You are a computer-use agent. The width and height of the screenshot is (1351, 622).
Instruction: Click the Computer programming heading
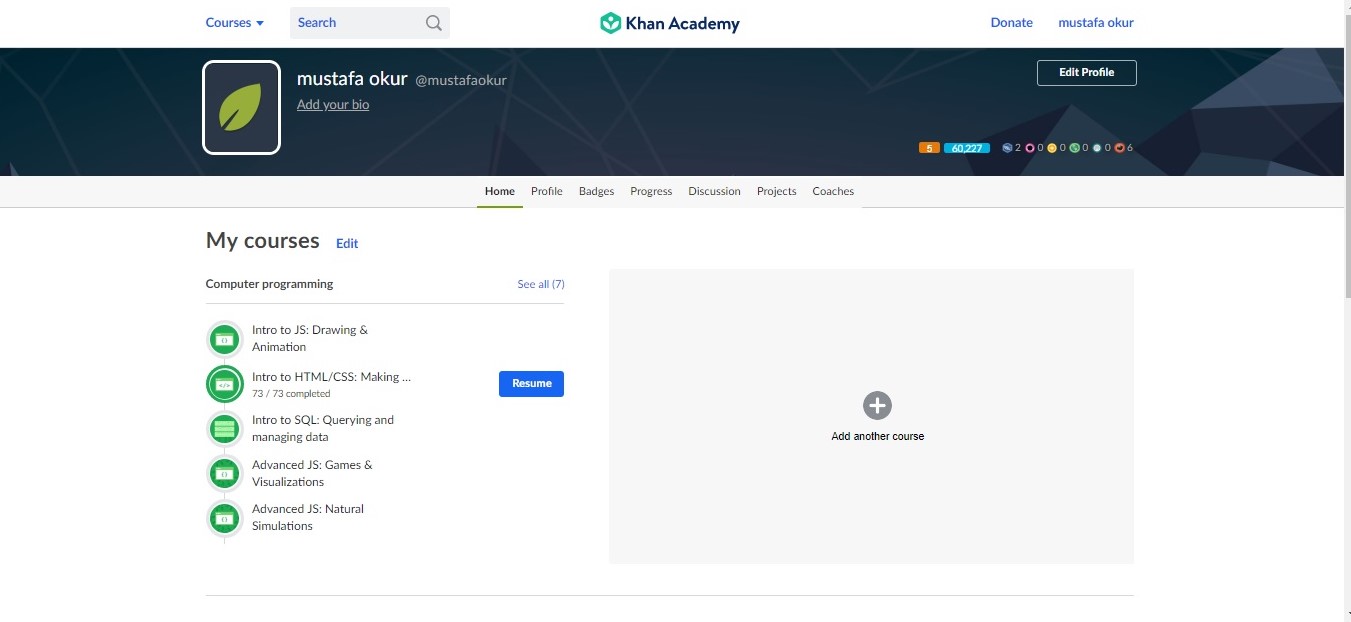[x=269, y=284]
